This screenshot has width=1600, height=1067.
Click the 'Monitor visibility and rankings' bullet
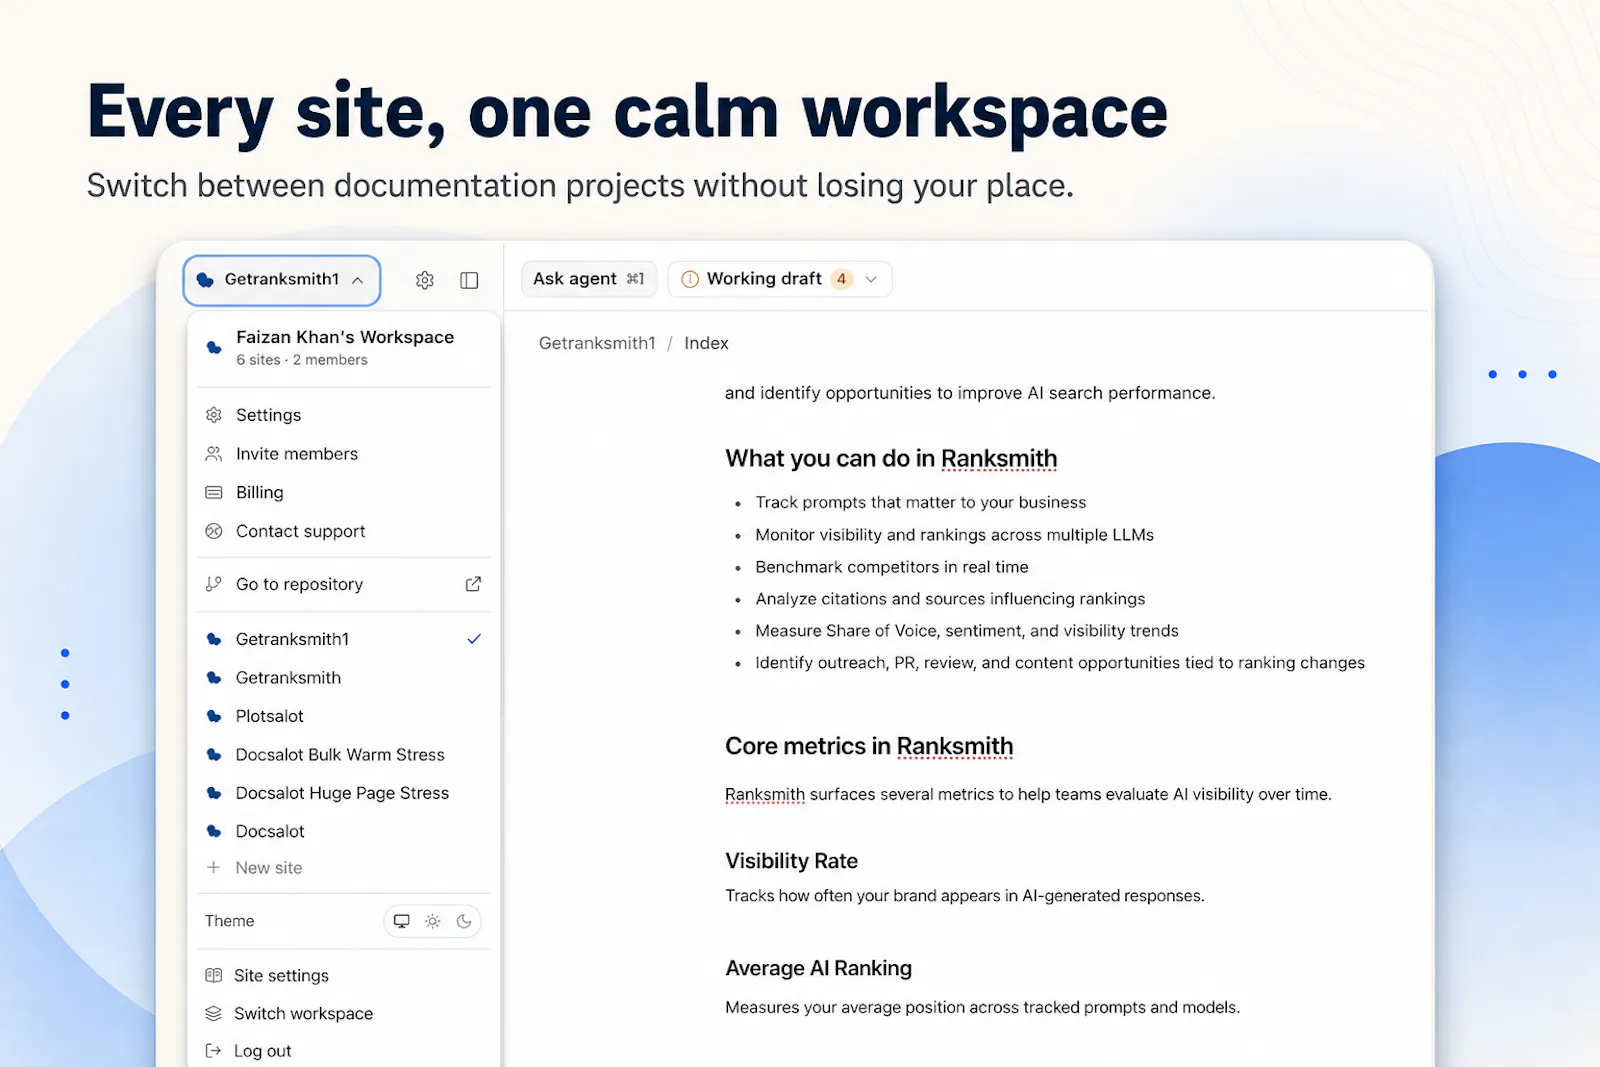[x=955, y=535]
